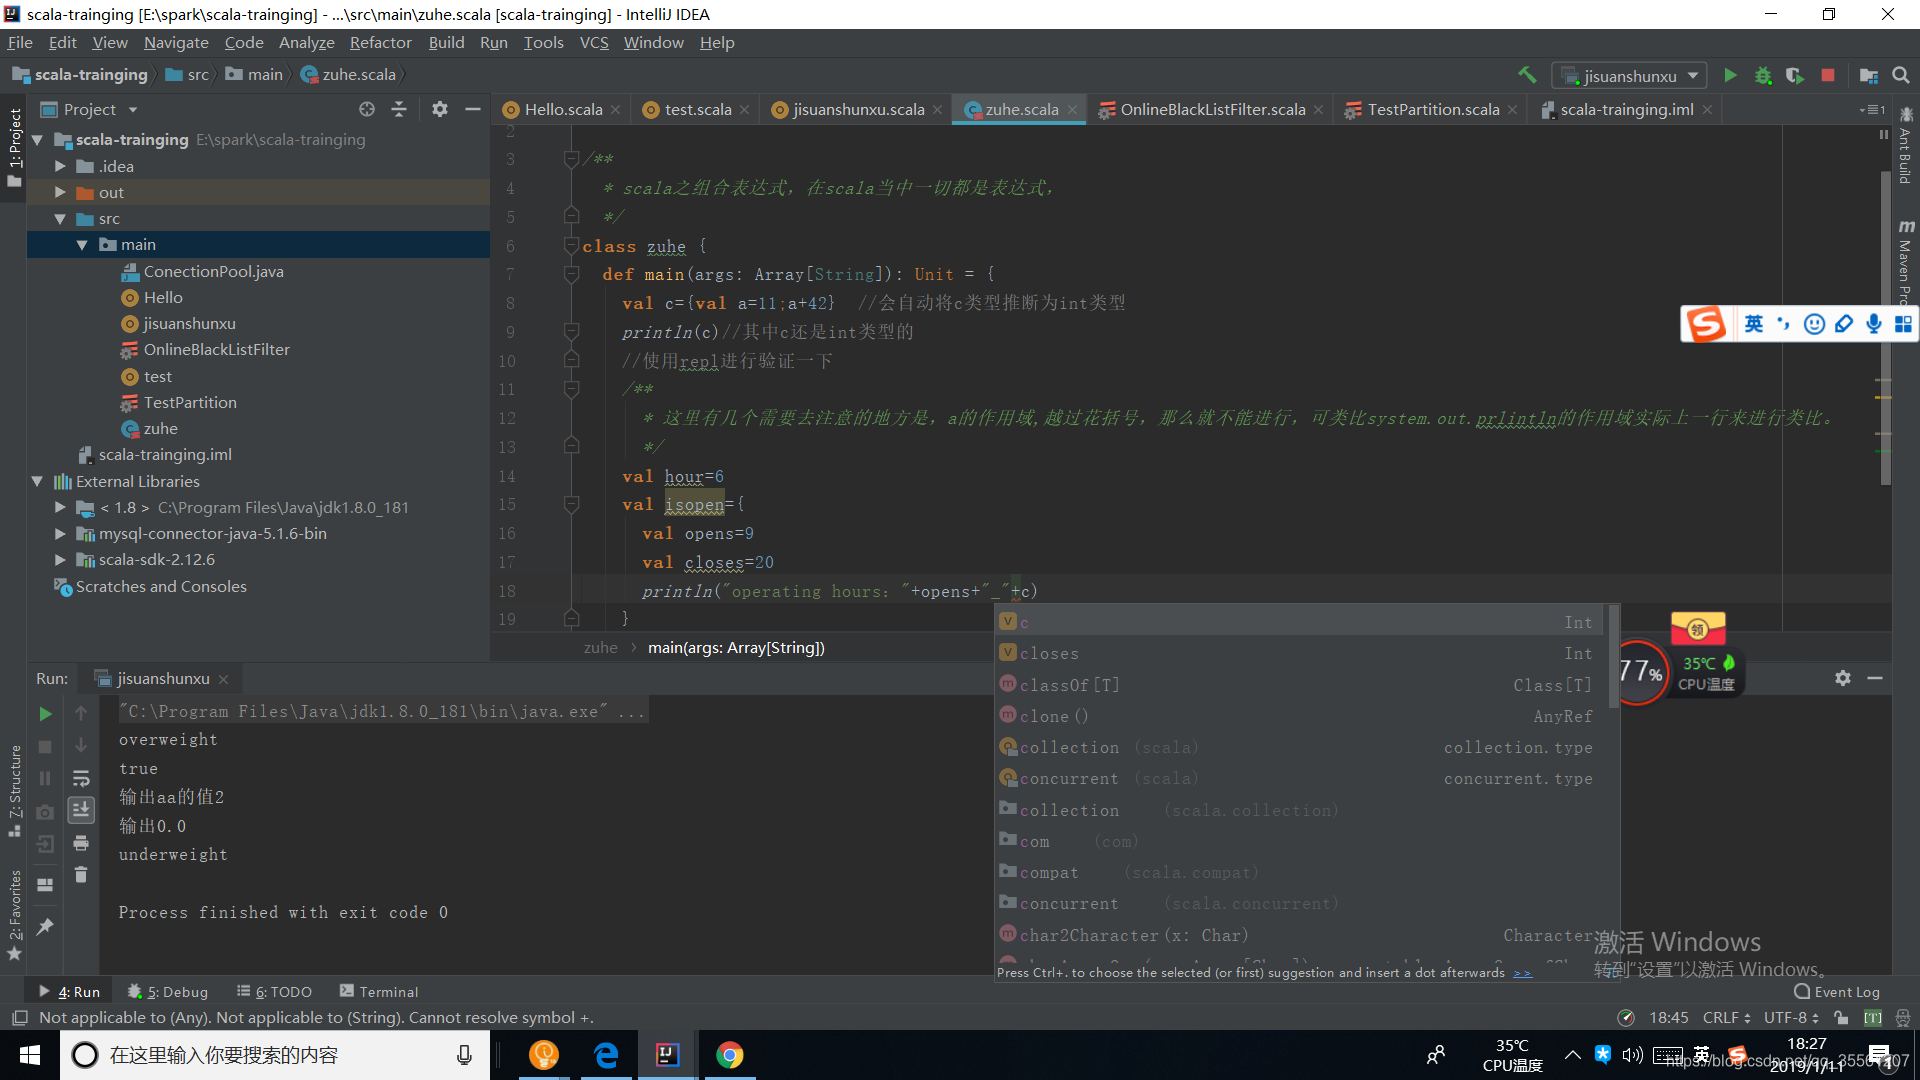
Task: Click Sogou voice input microphone
Action: 1874,324
